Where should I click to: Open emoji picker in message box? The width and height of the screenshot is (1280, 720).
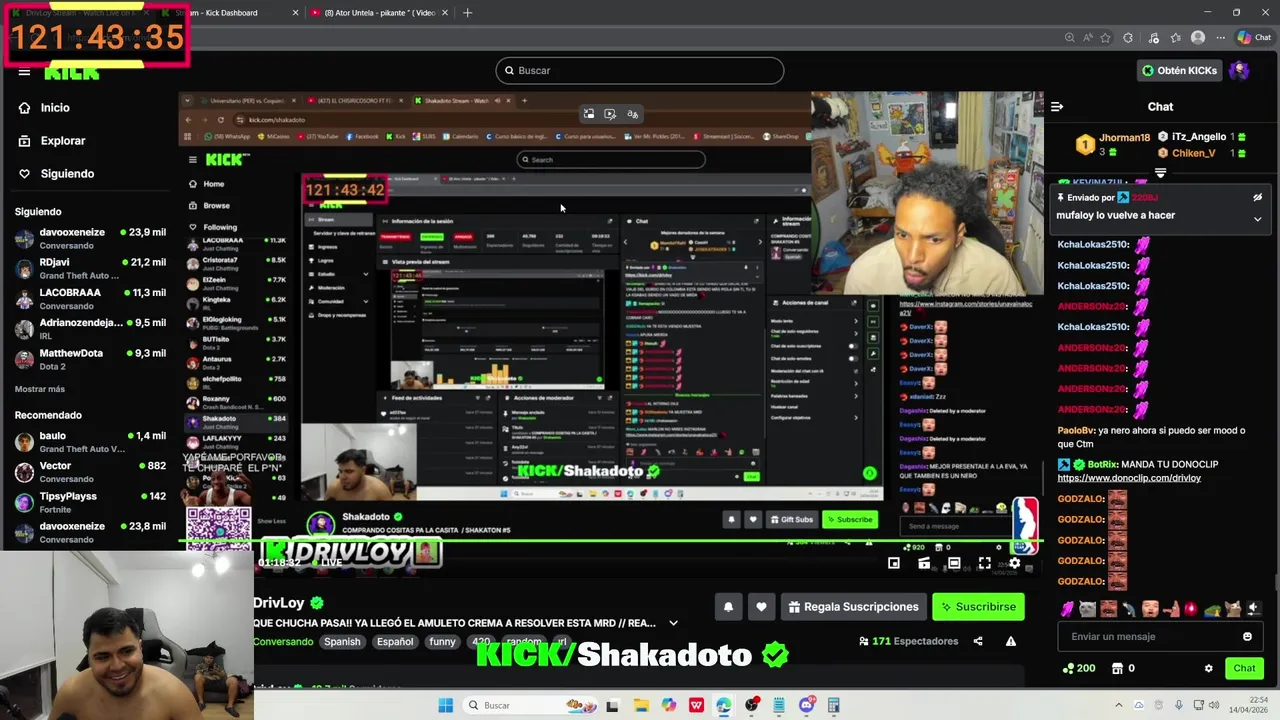1247,637
